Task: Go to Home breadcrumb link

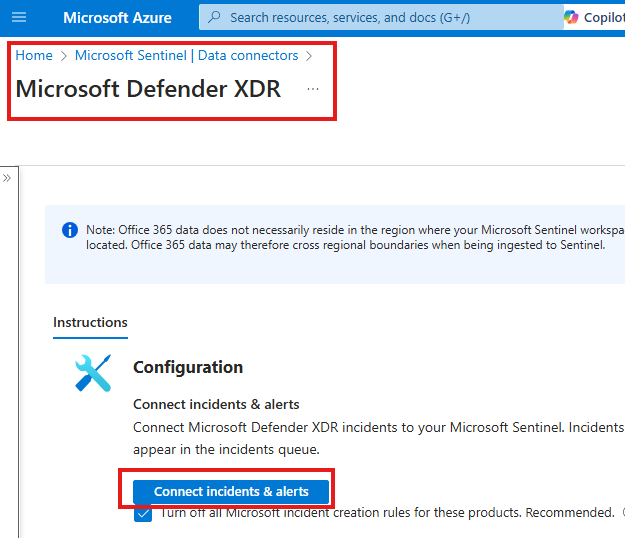Action: click(34, 55)
